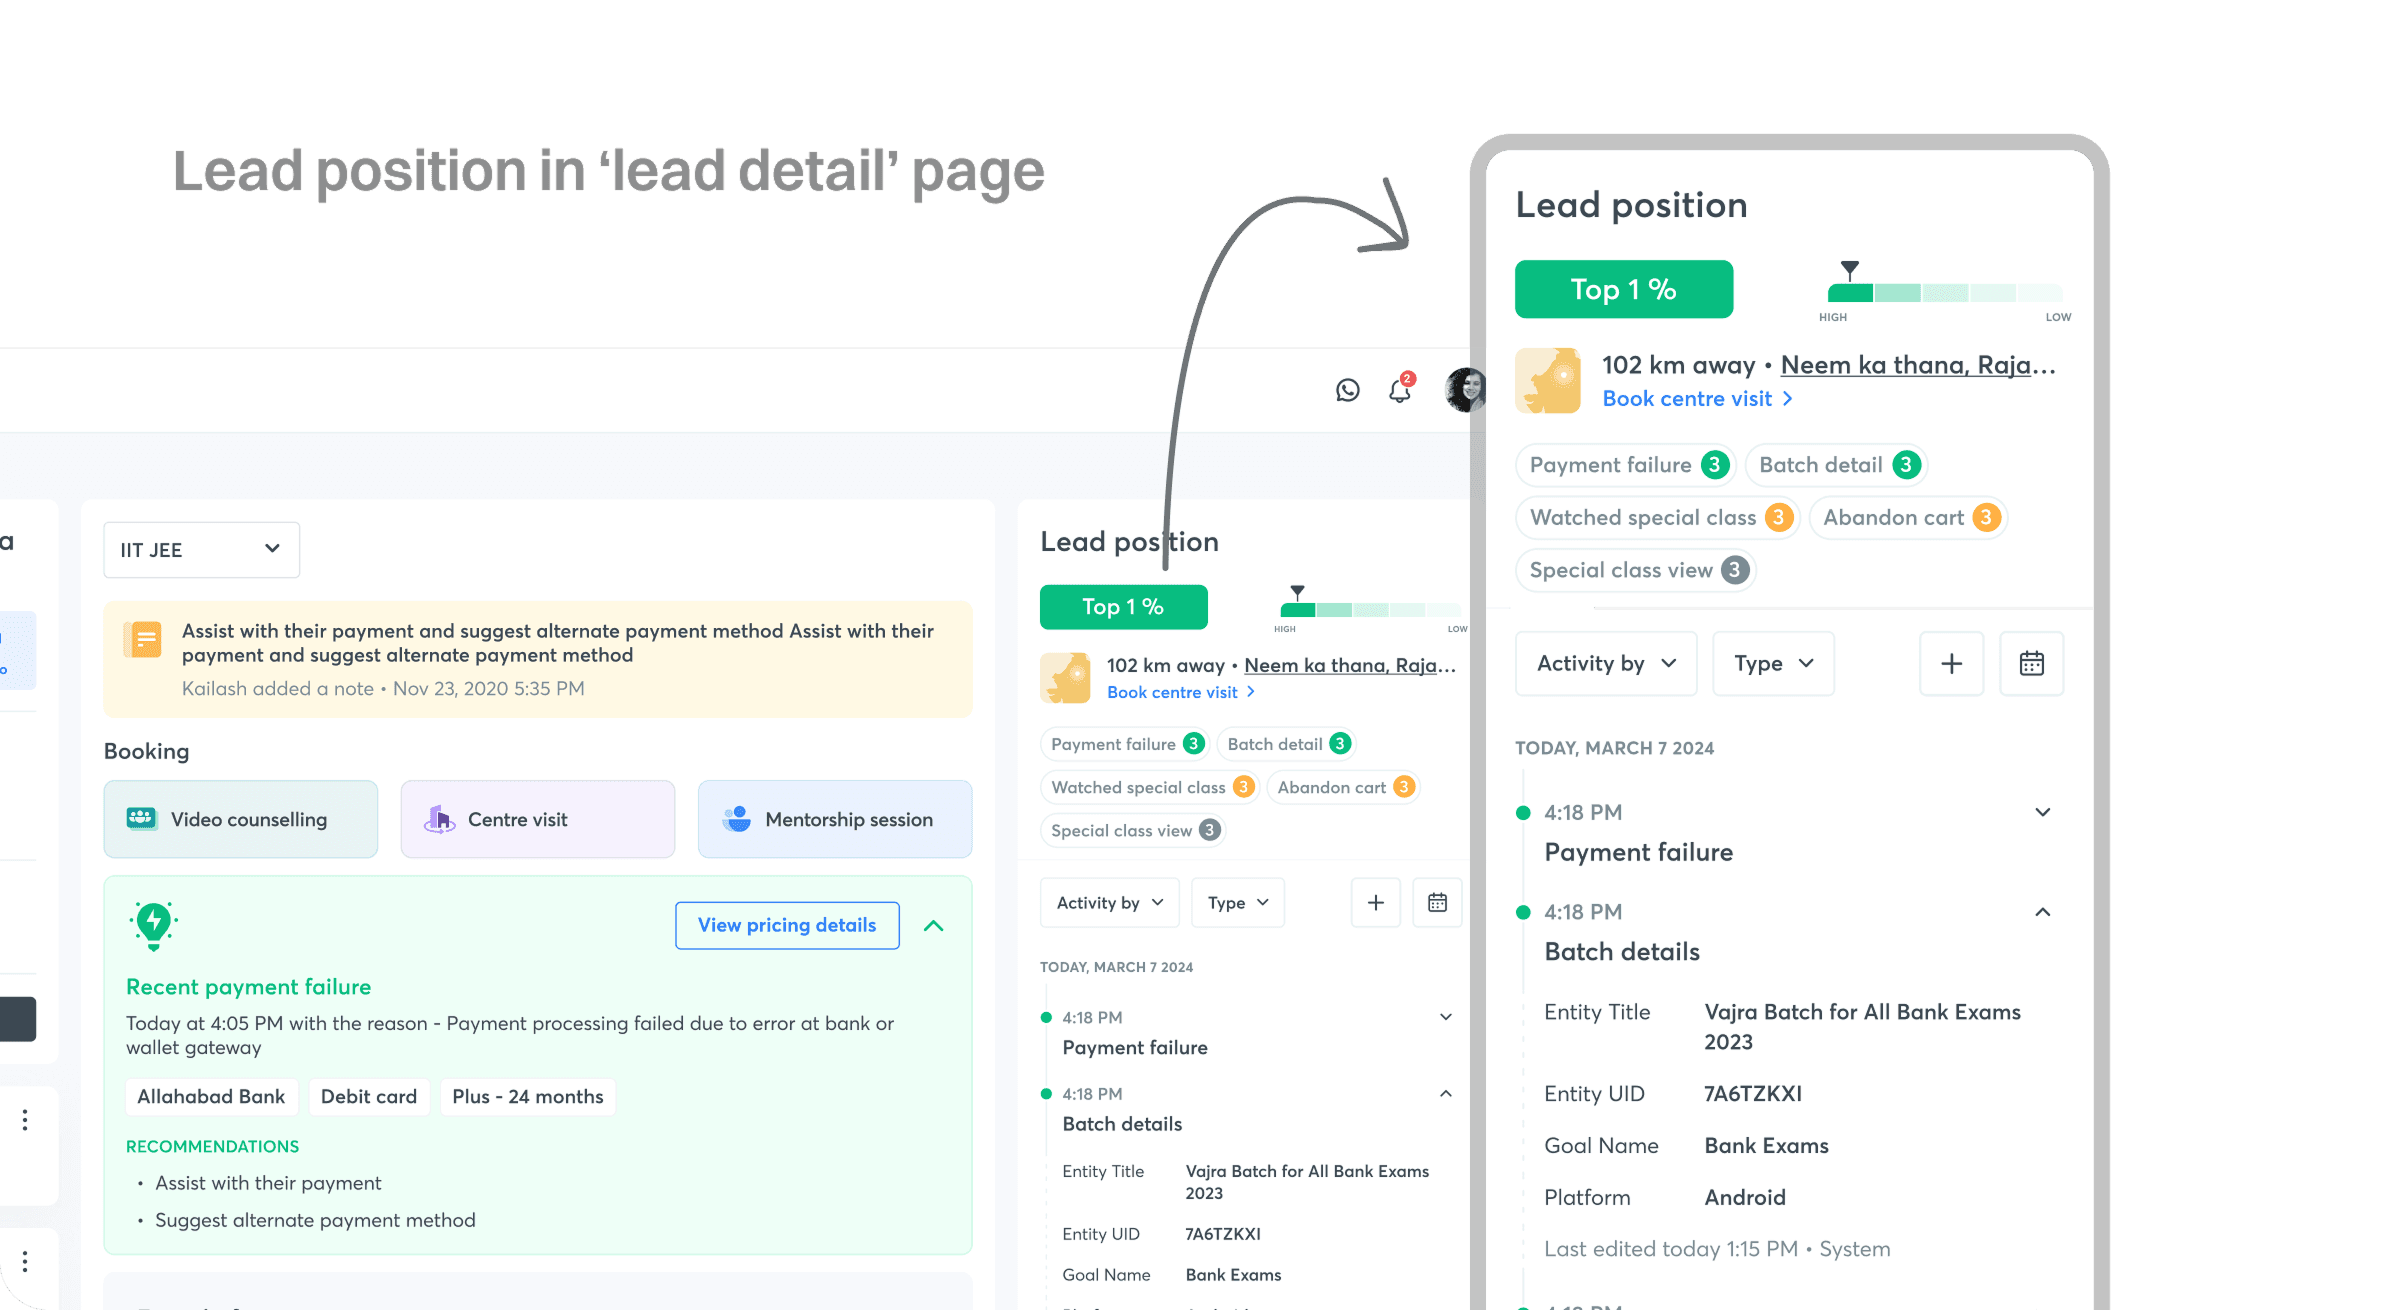Click lead score bar in enlarged panel
Image resolution: width=2400 pixels, height=1310 pixels.
pos(1945,293)
